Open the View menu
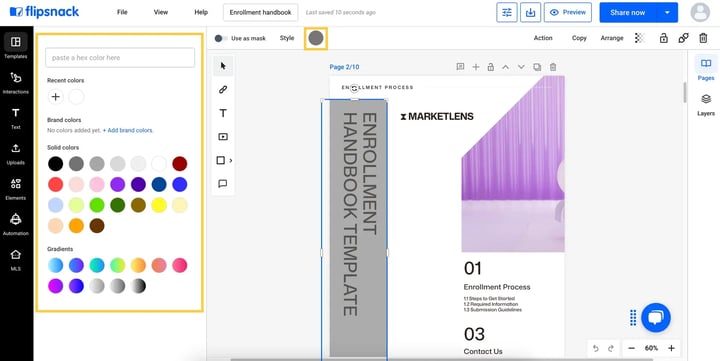 (161, 12)
